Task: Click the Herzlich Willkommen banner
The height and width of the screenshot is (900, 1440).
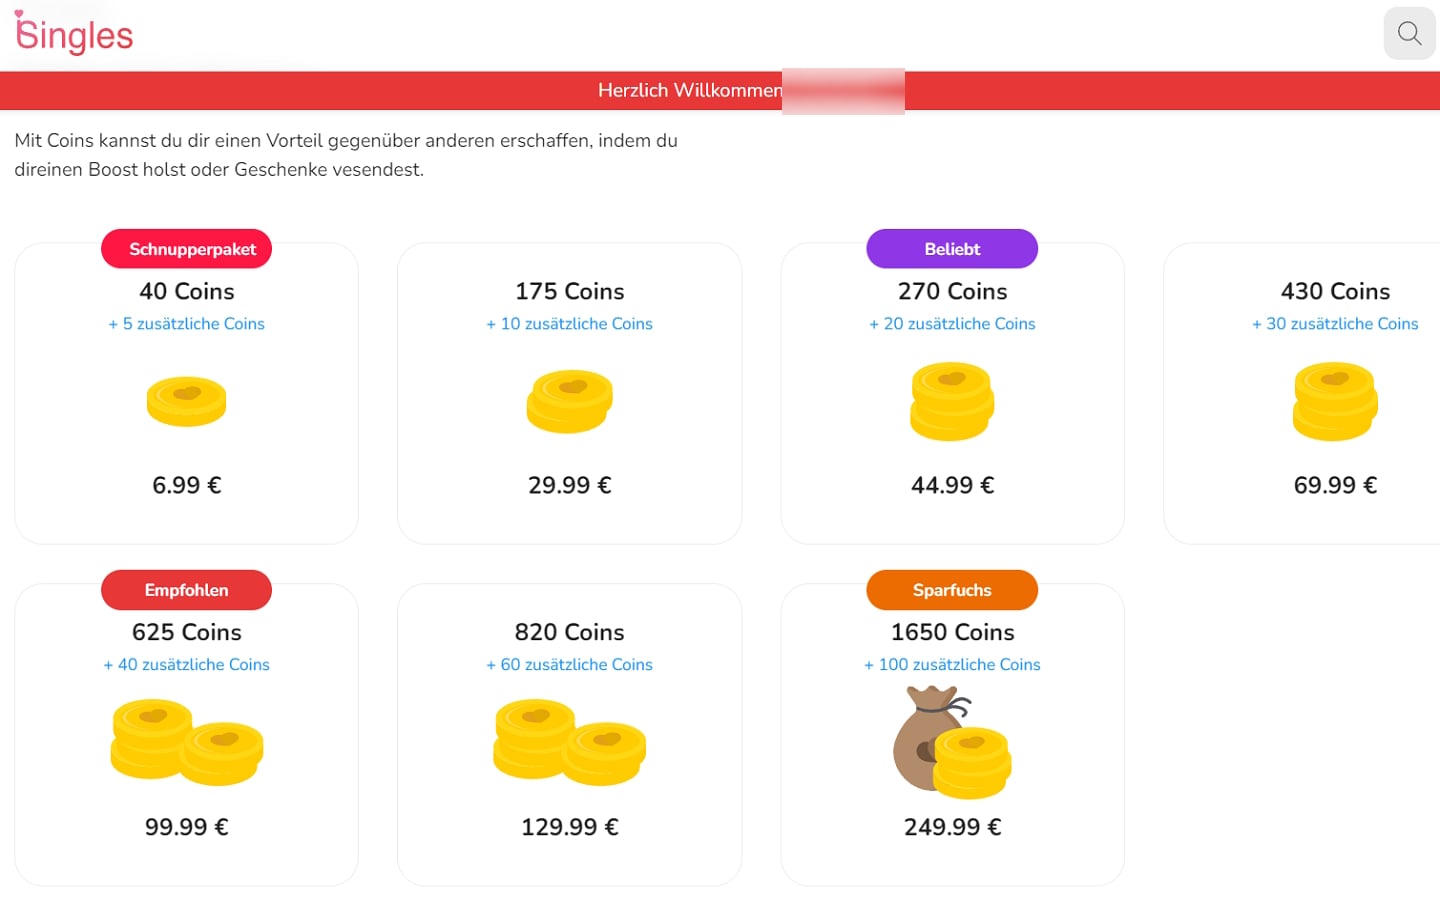Action: 690,90
